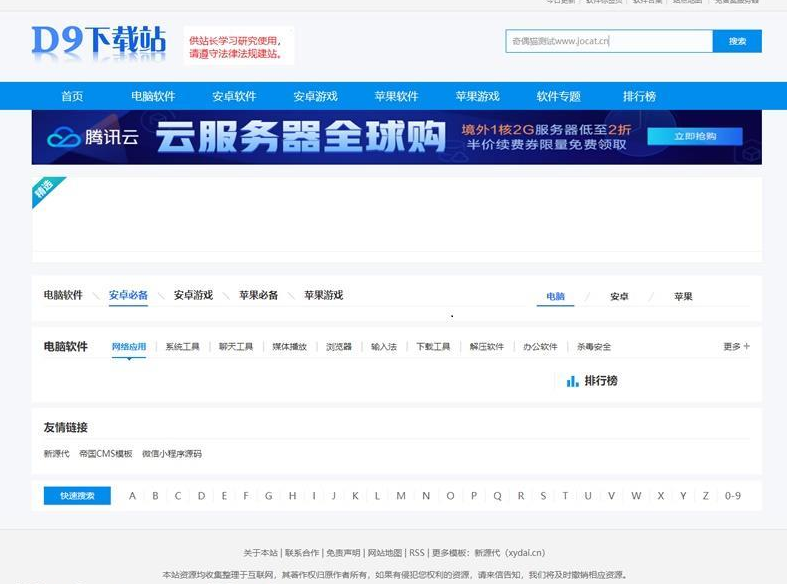
Task: Click the 腾讯云 banner advertisement
Action: (397, 137)
